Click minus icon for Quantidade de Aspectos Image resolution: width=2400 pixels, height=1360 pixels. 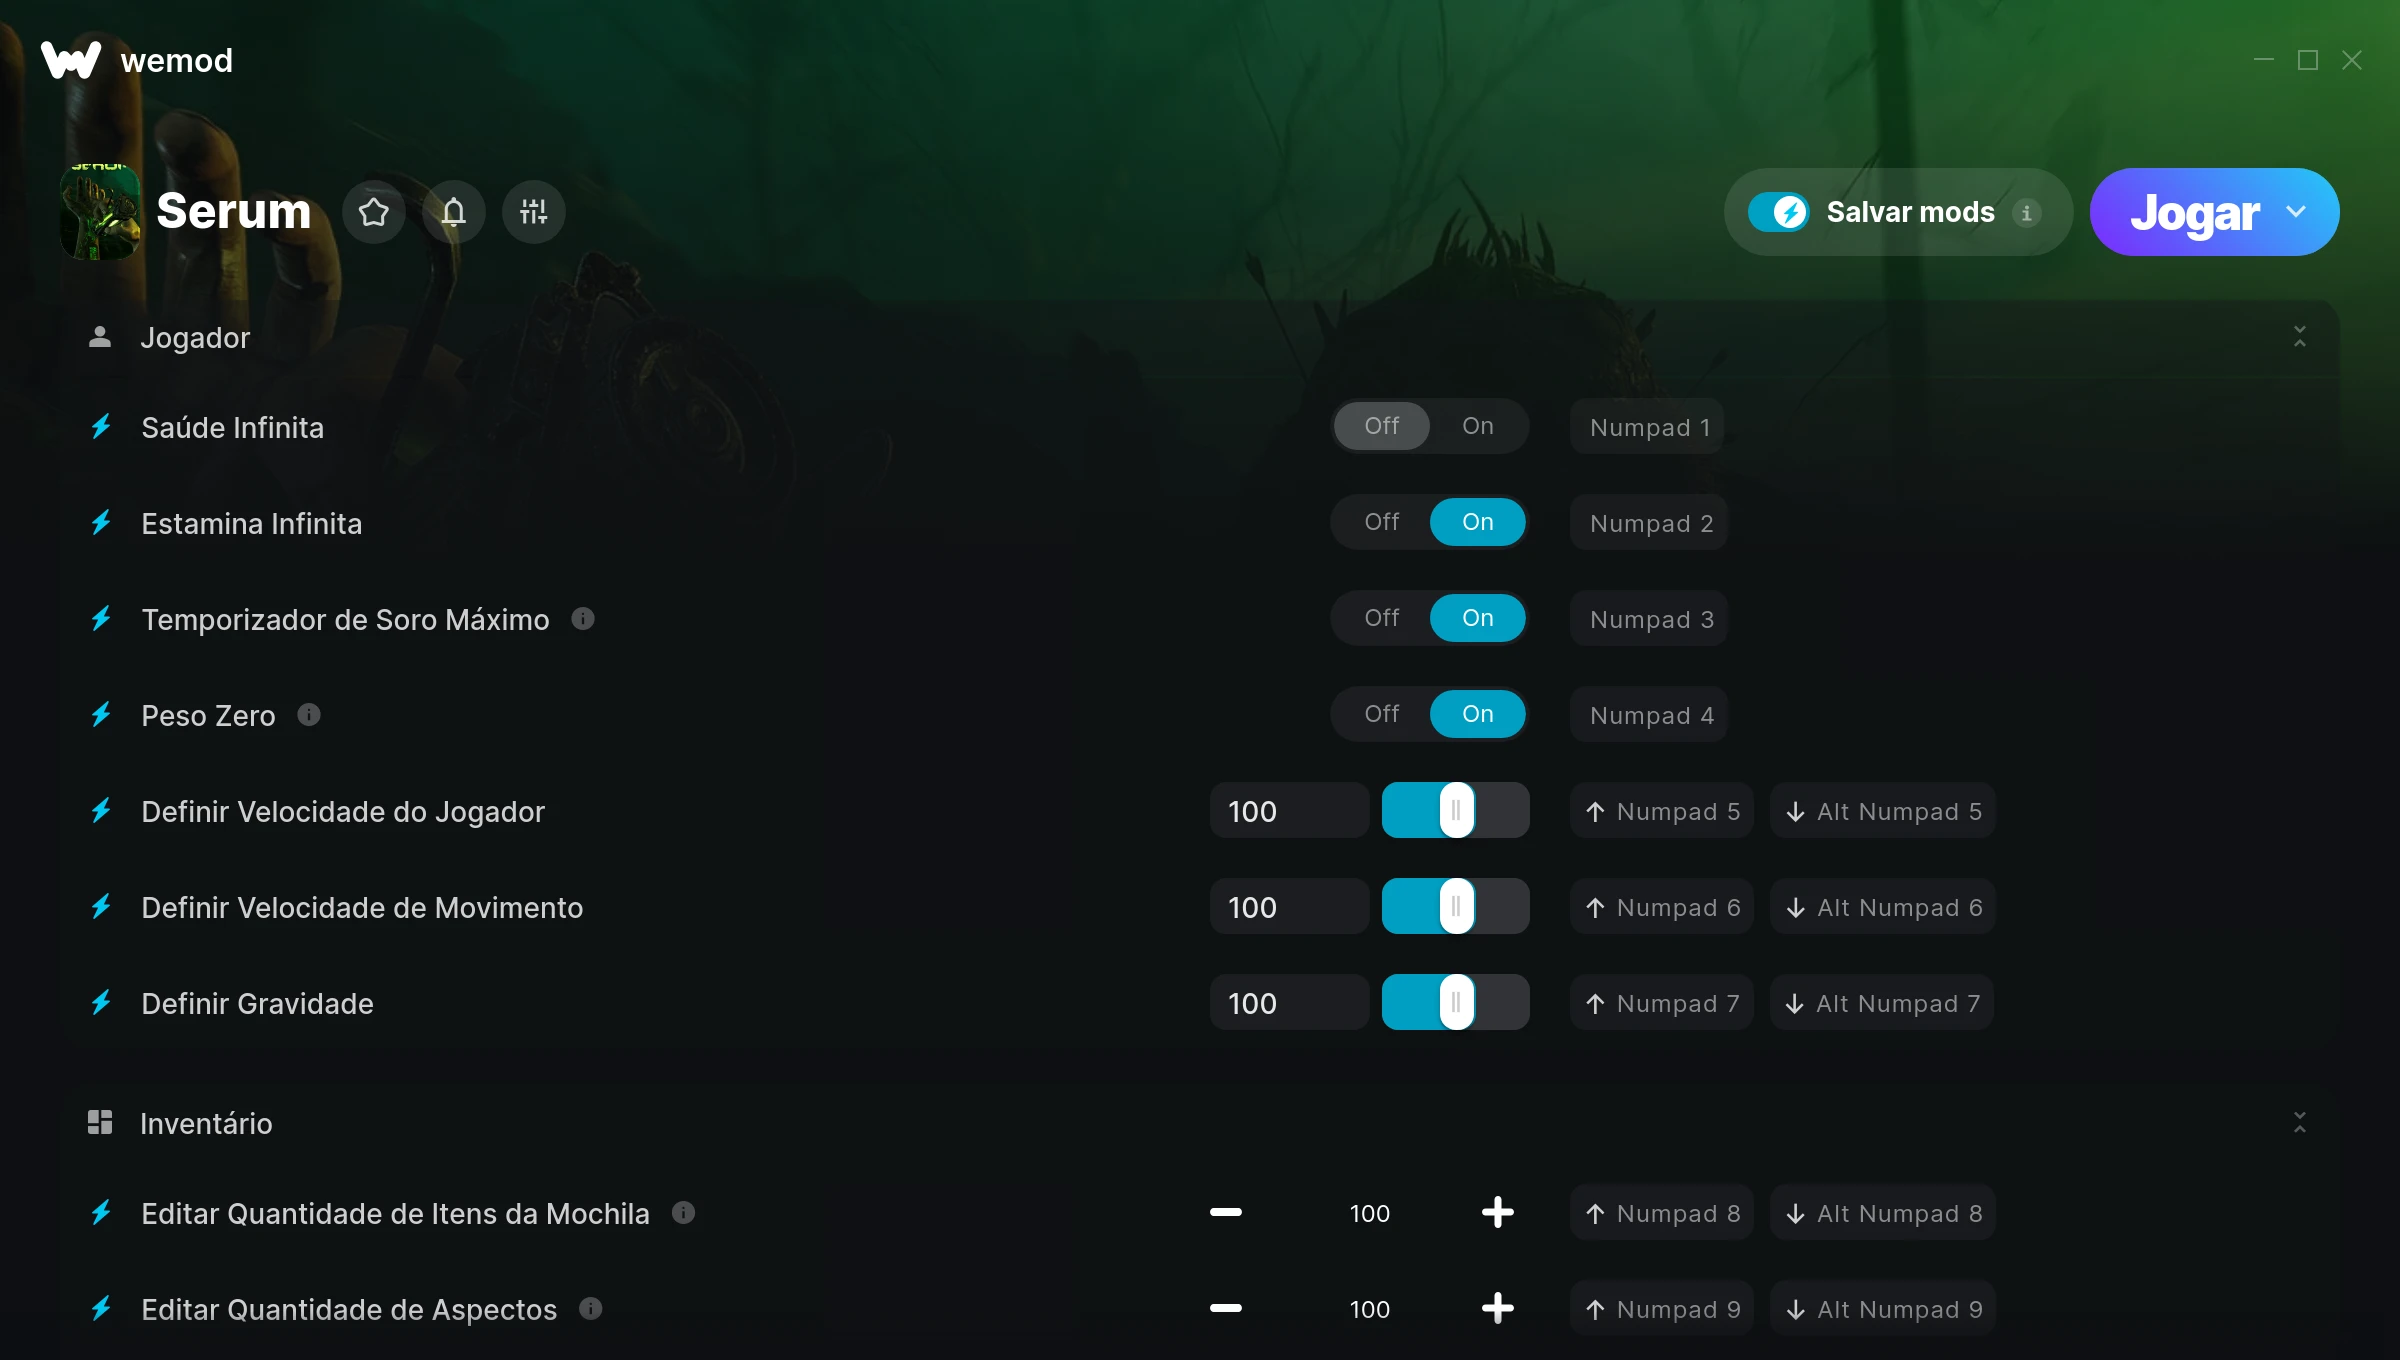coord(1226,1308)
